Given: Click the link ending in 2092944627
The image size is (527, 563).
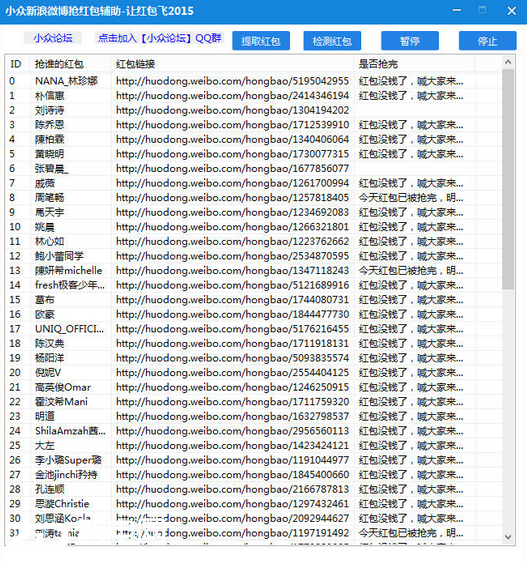Looking at the screenshot, I should coord(232,518).
